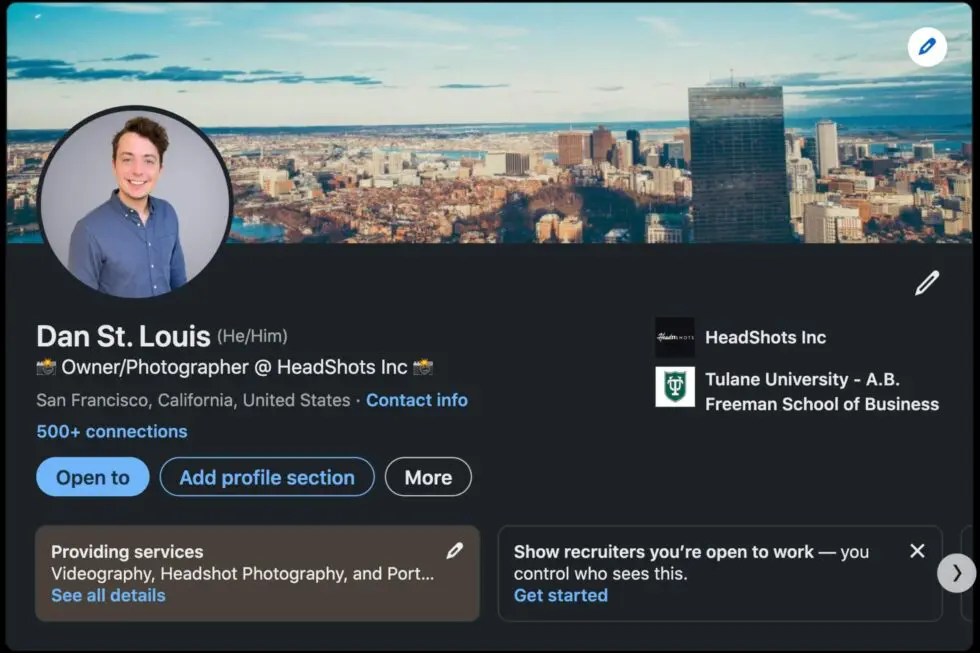
Task: Dismiss the open to work card
Action: [917, 551]
